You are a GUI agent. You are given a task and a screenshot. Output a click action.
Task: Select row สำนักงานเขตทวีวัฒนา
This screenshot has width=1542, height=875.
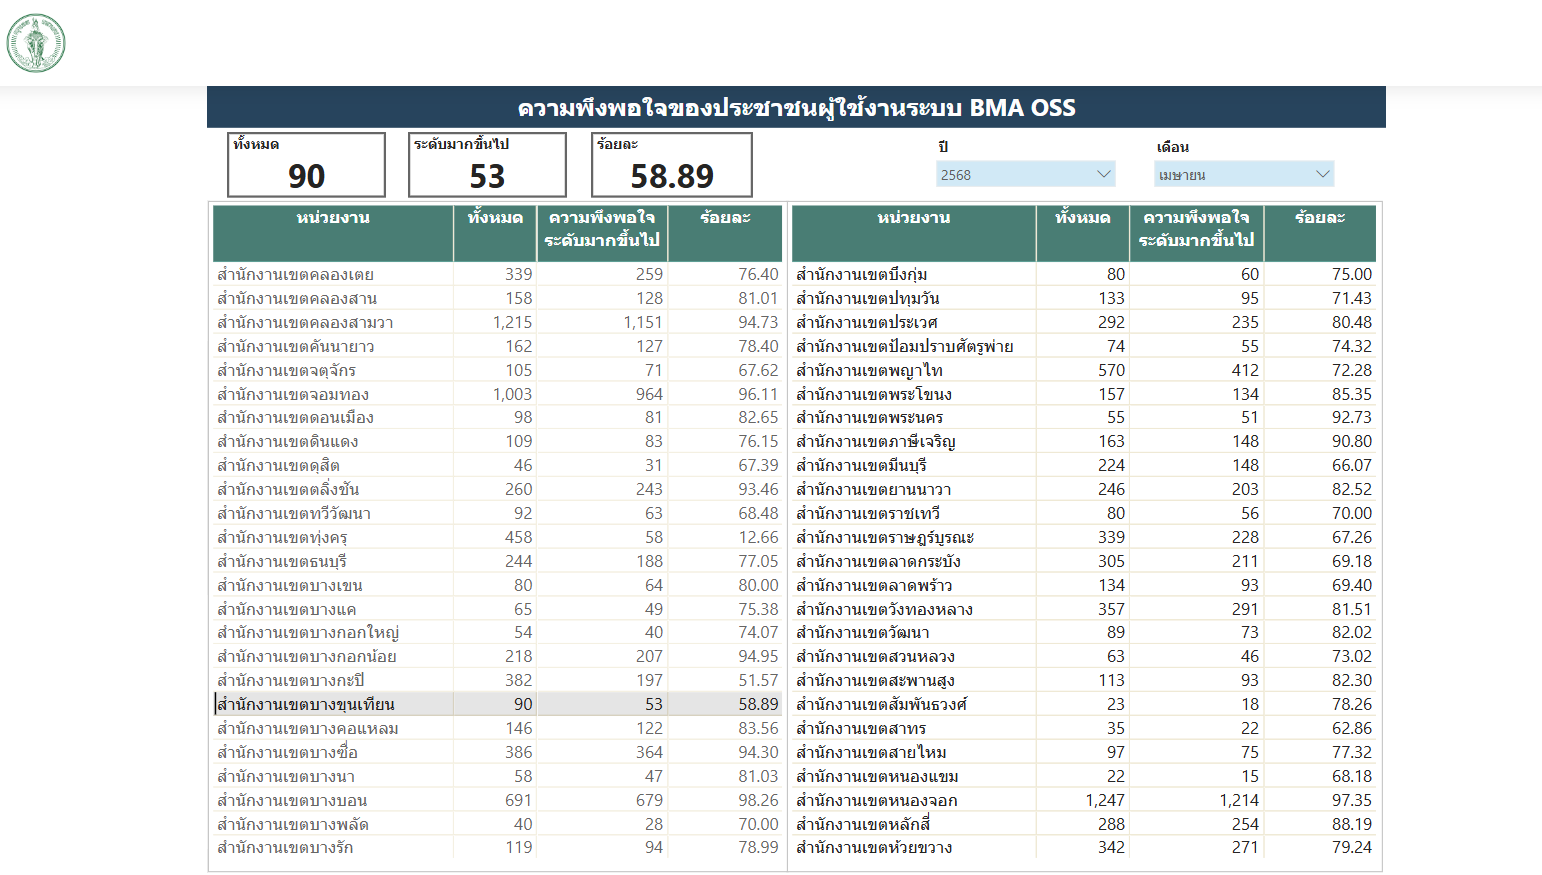coord(497,513)
